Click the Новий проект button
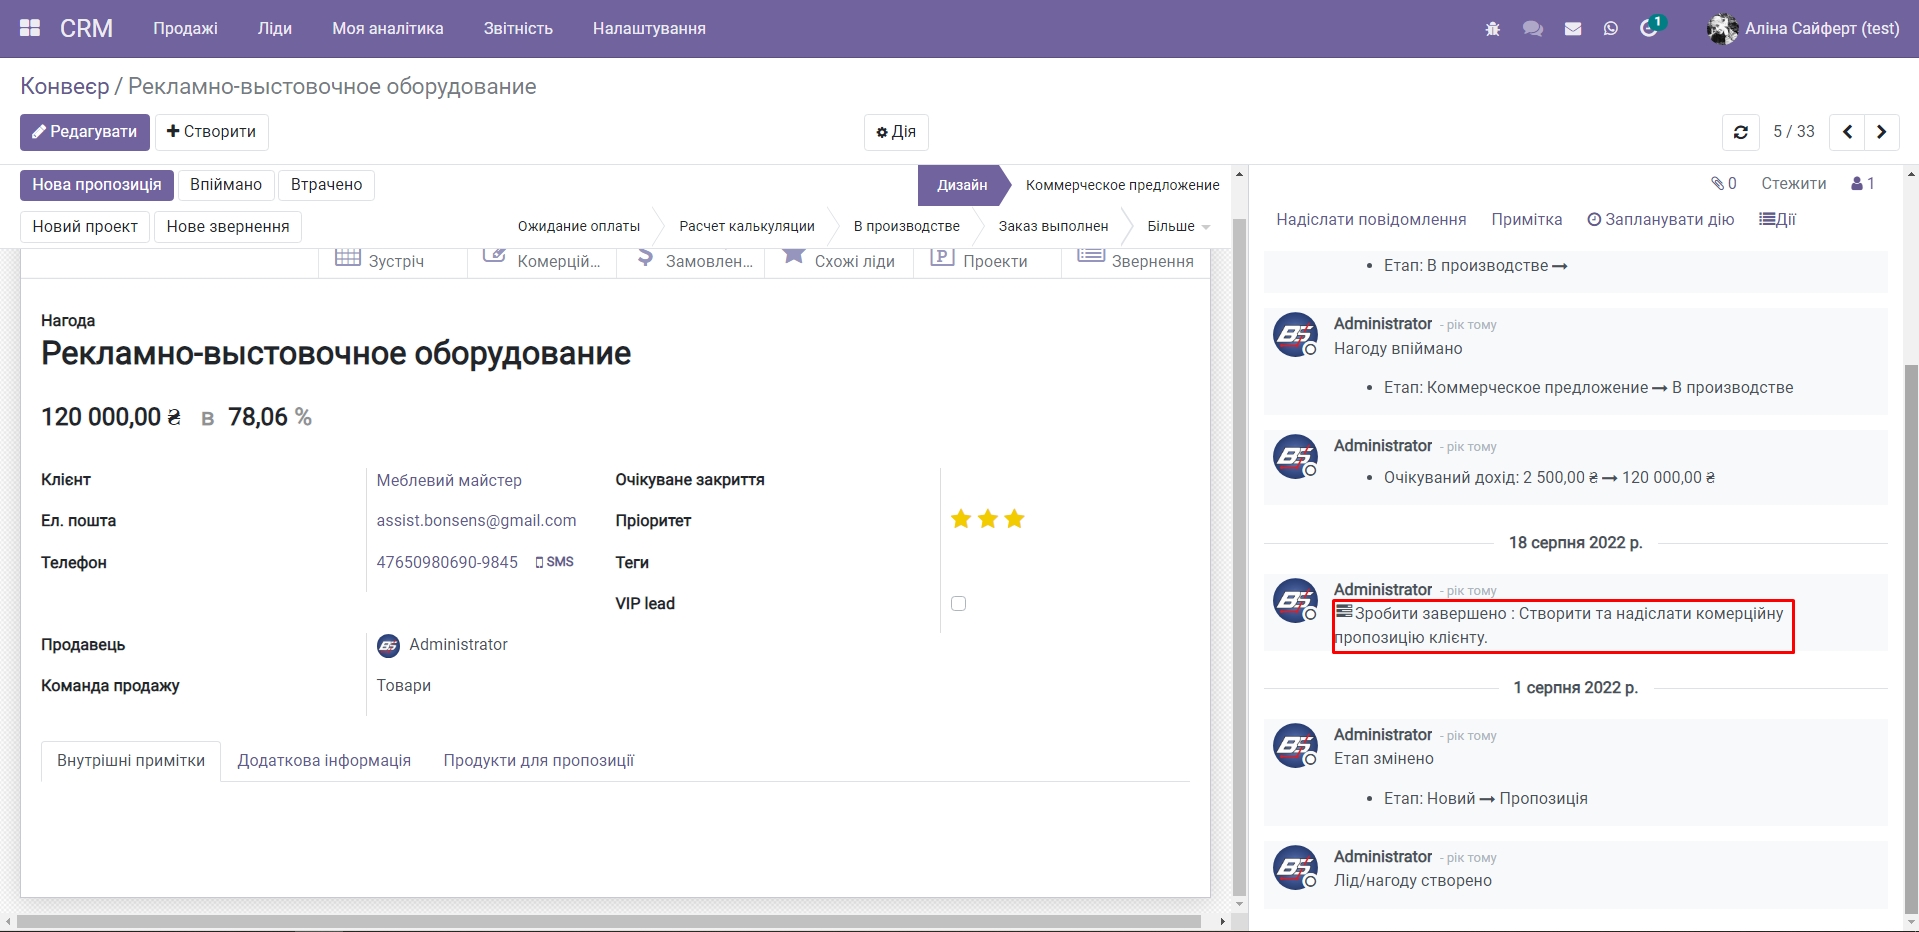Screen dimensions: 1919x932 (x=85, y=227)
